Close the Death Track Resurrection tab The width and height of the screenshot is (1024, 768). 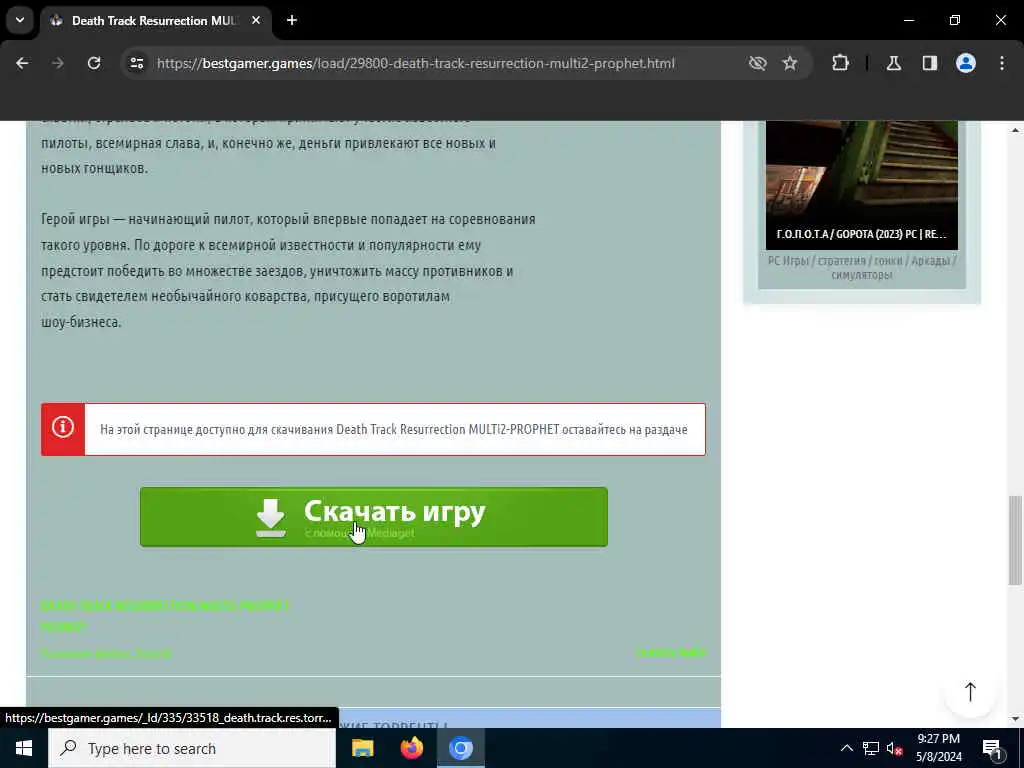tap(256, 20)
